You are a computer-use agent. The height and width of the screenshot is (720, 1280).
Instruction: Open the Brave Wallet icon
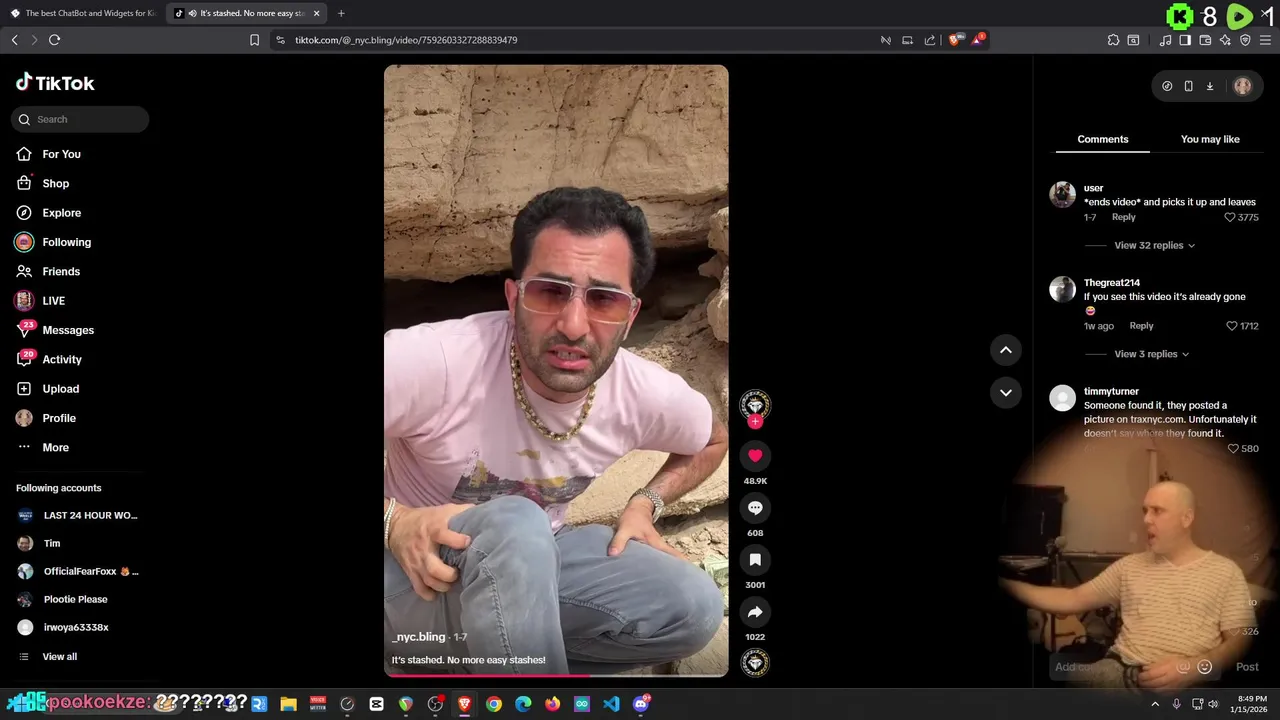(x=1205, y=40)
